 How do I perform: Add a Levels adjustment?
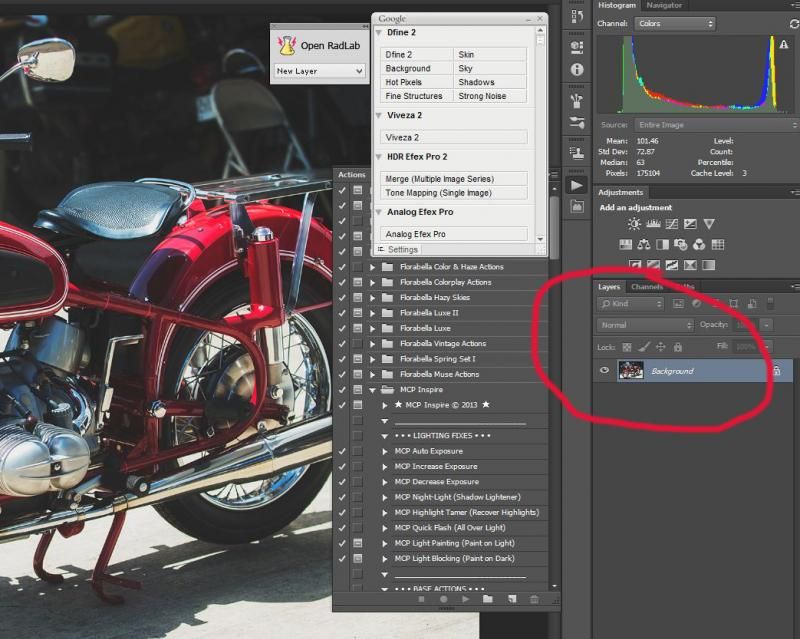coord(653,224)
